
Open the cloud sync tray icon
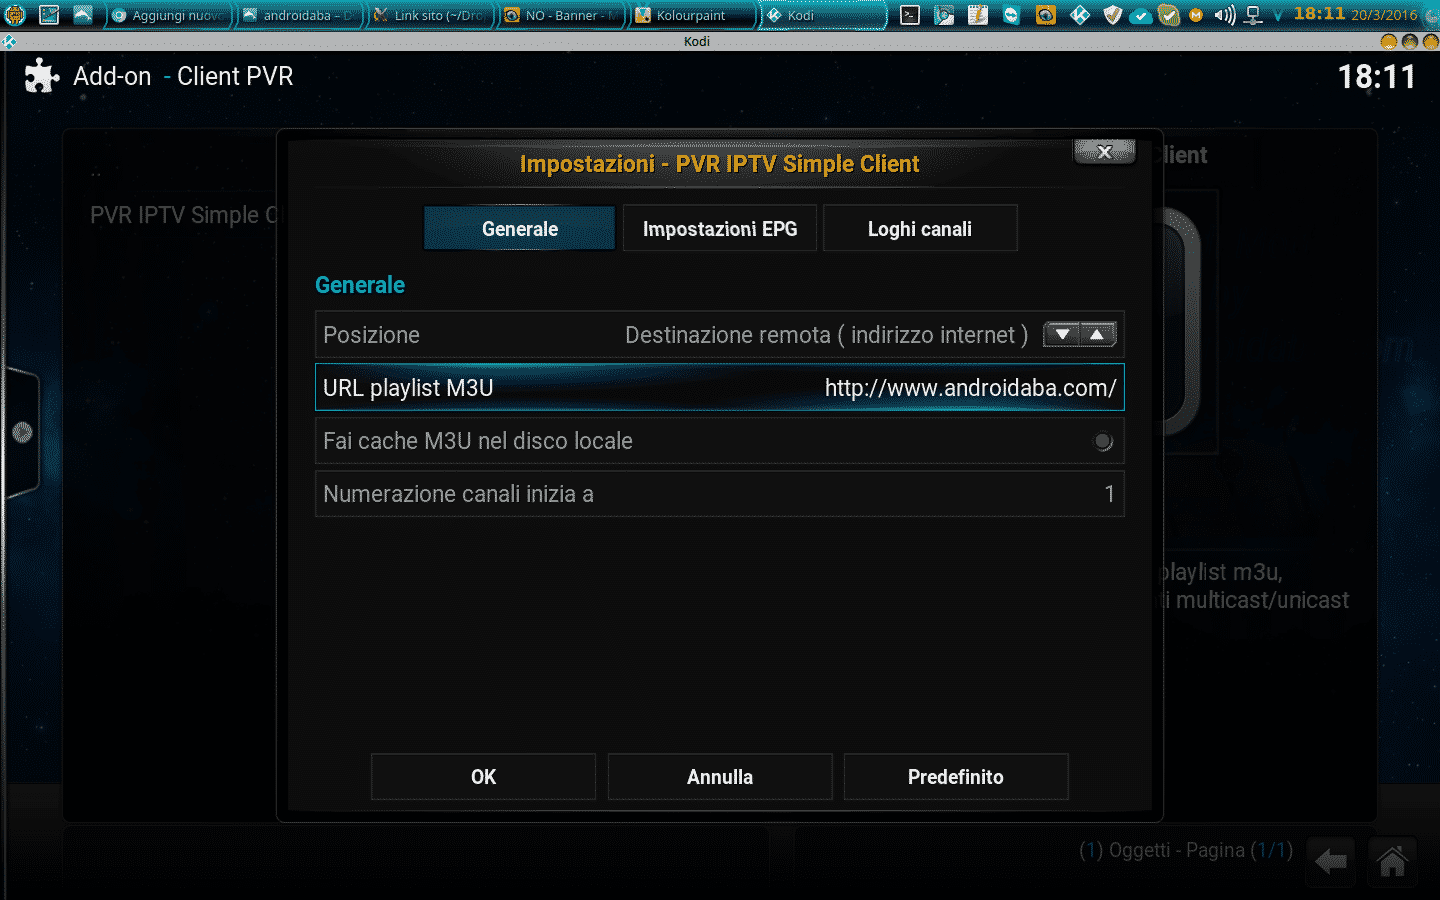coord(1140,16)
